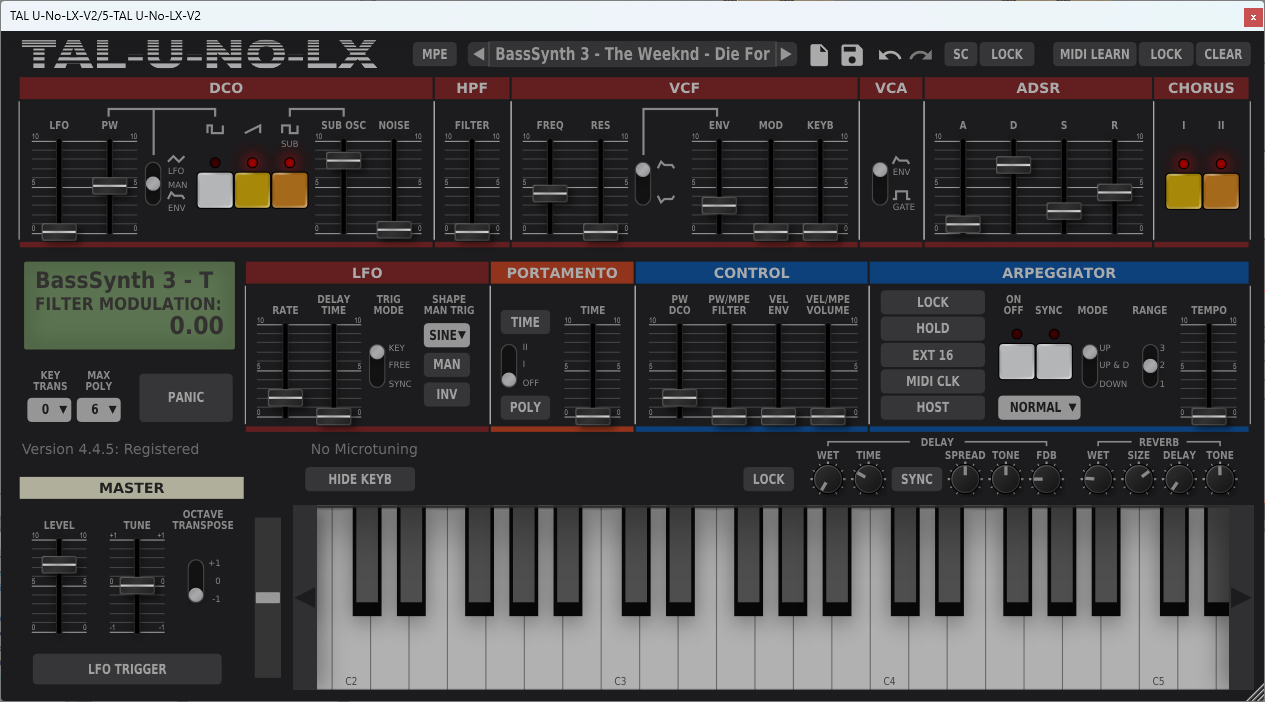This screenshot has width=1265, height=702.
Task: Toggle the DCO pulse wave white button
Action: (x=215, y=190)
